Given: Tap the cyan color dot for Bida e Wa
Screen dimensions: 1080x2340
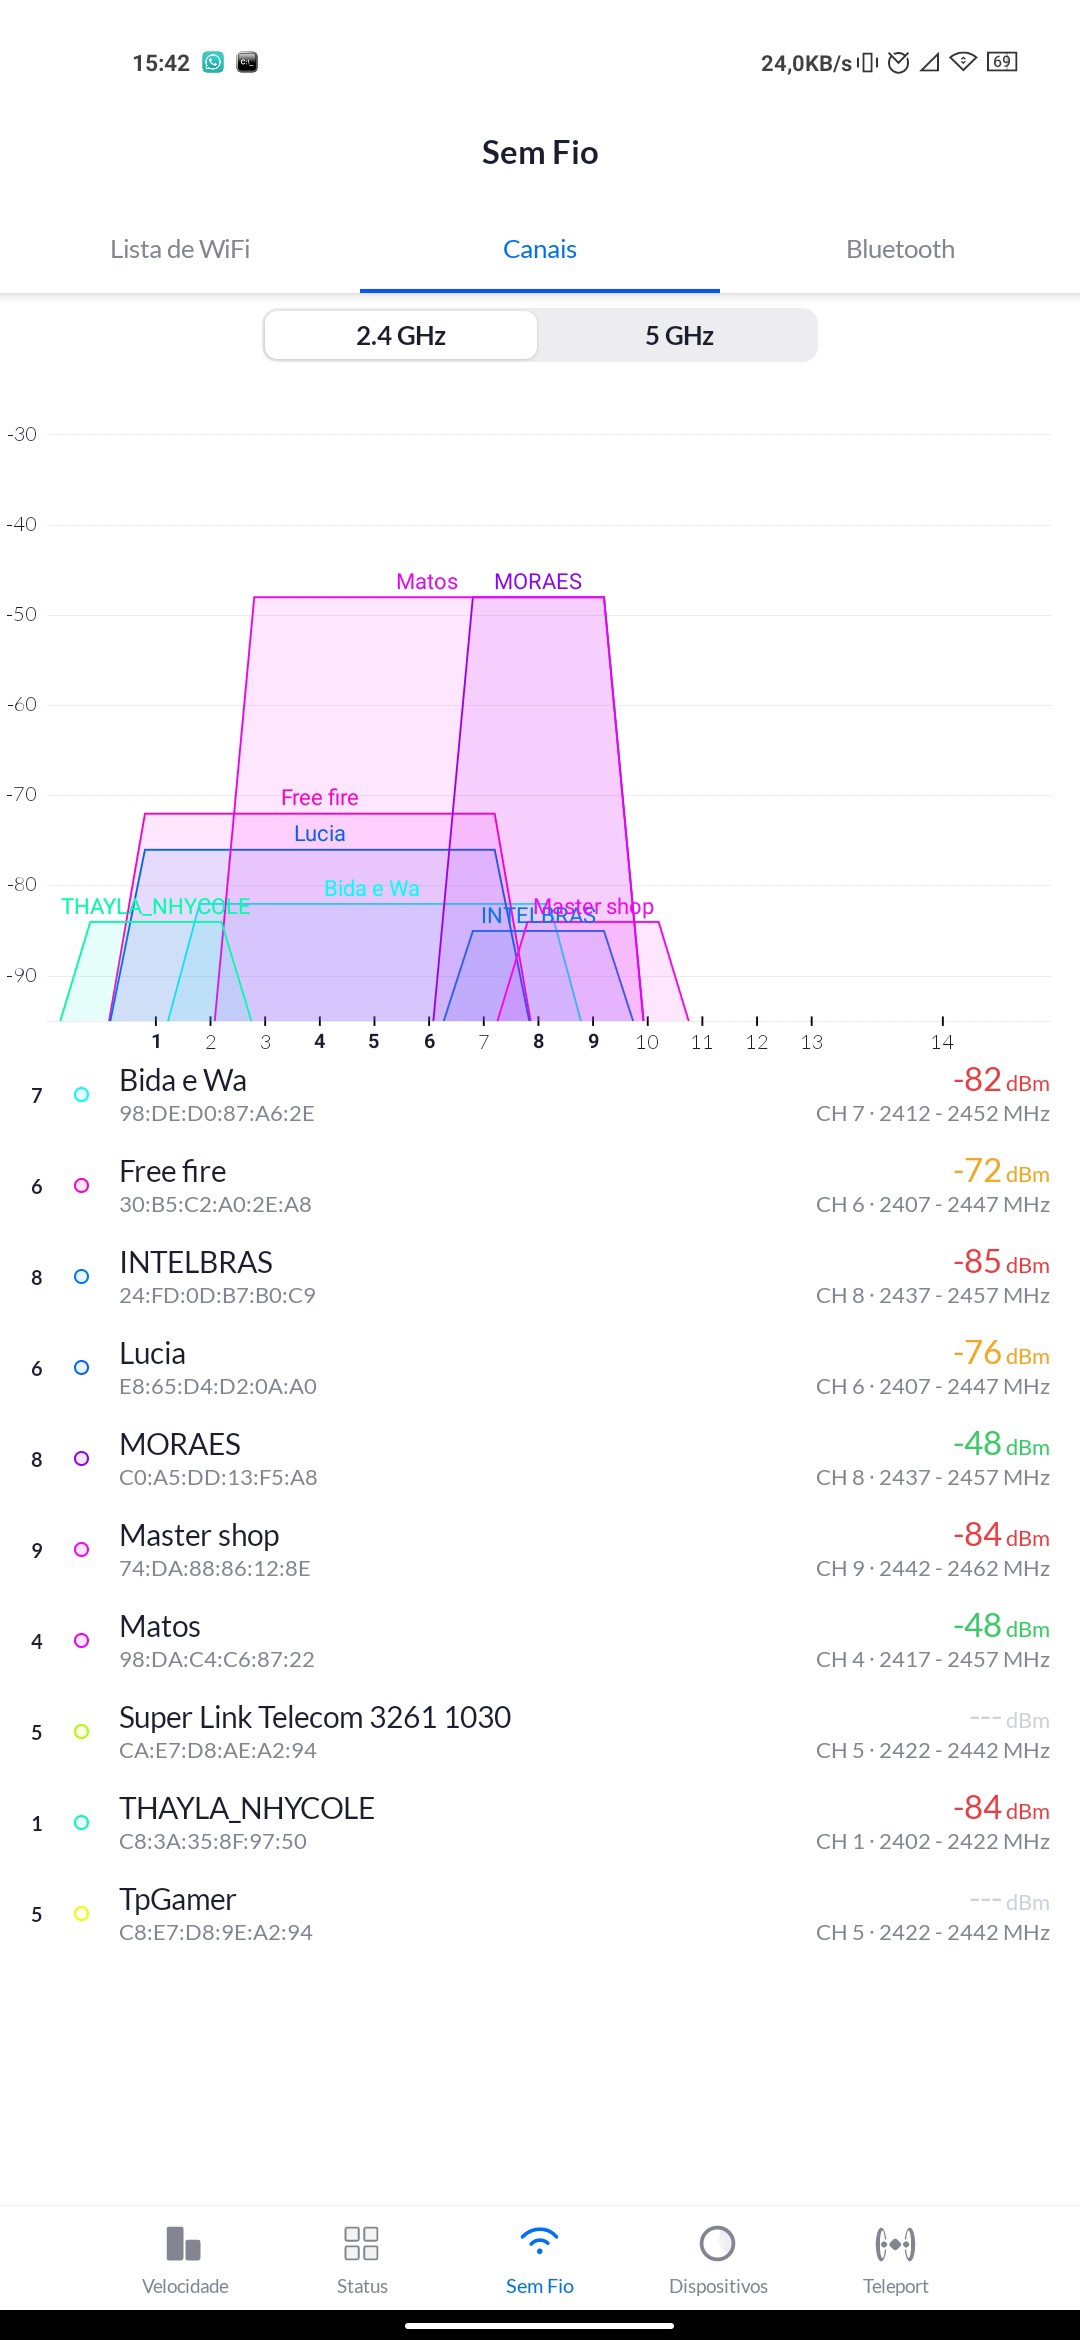Looking at the screenshot, I should 82,1095.
